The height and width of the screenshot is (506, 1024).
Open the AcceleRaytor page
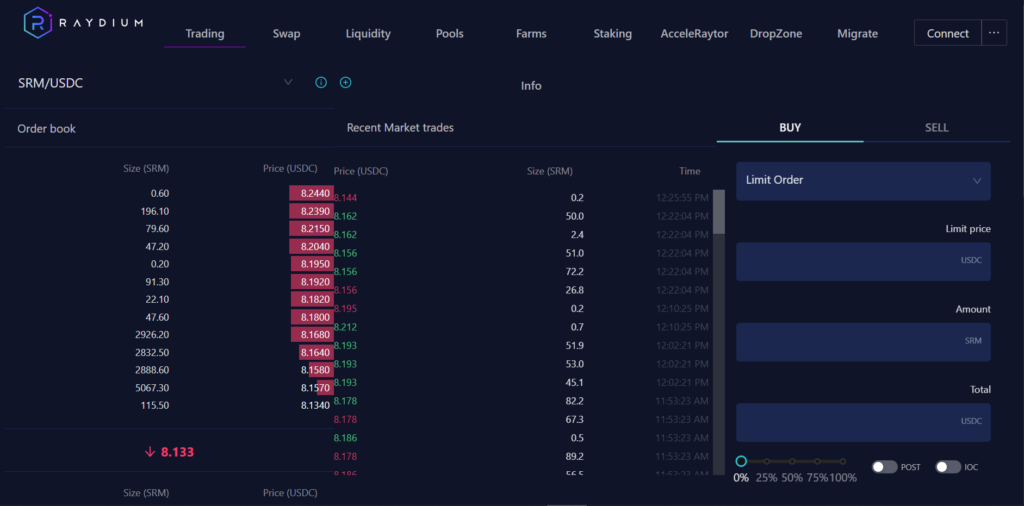694,34
